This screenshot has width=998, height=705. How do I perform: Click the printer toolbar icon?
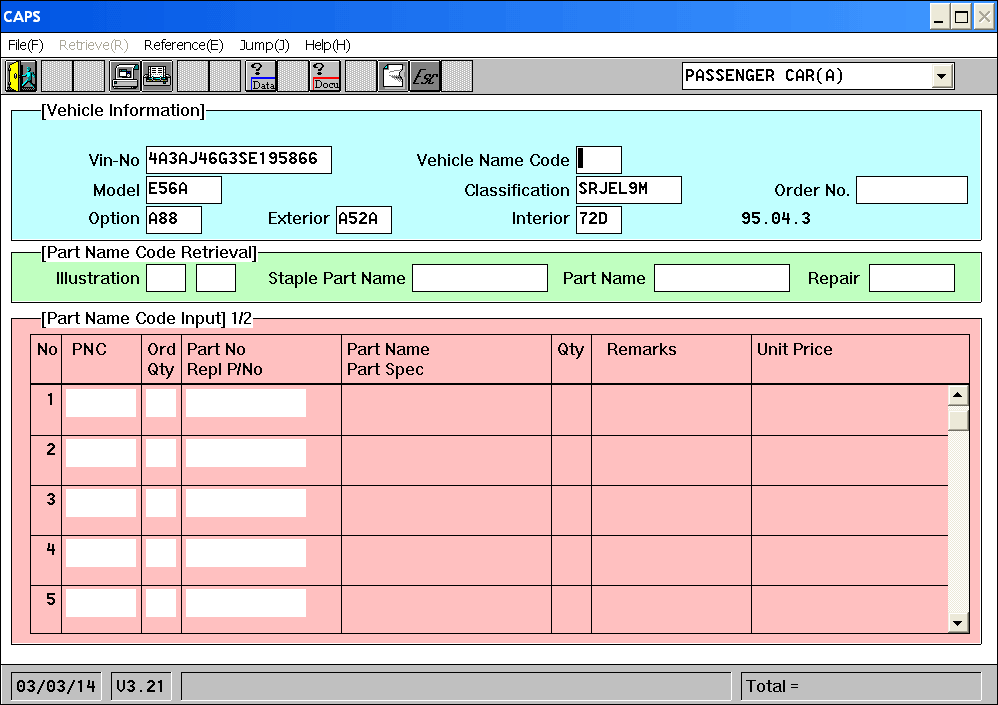(157, 76)
